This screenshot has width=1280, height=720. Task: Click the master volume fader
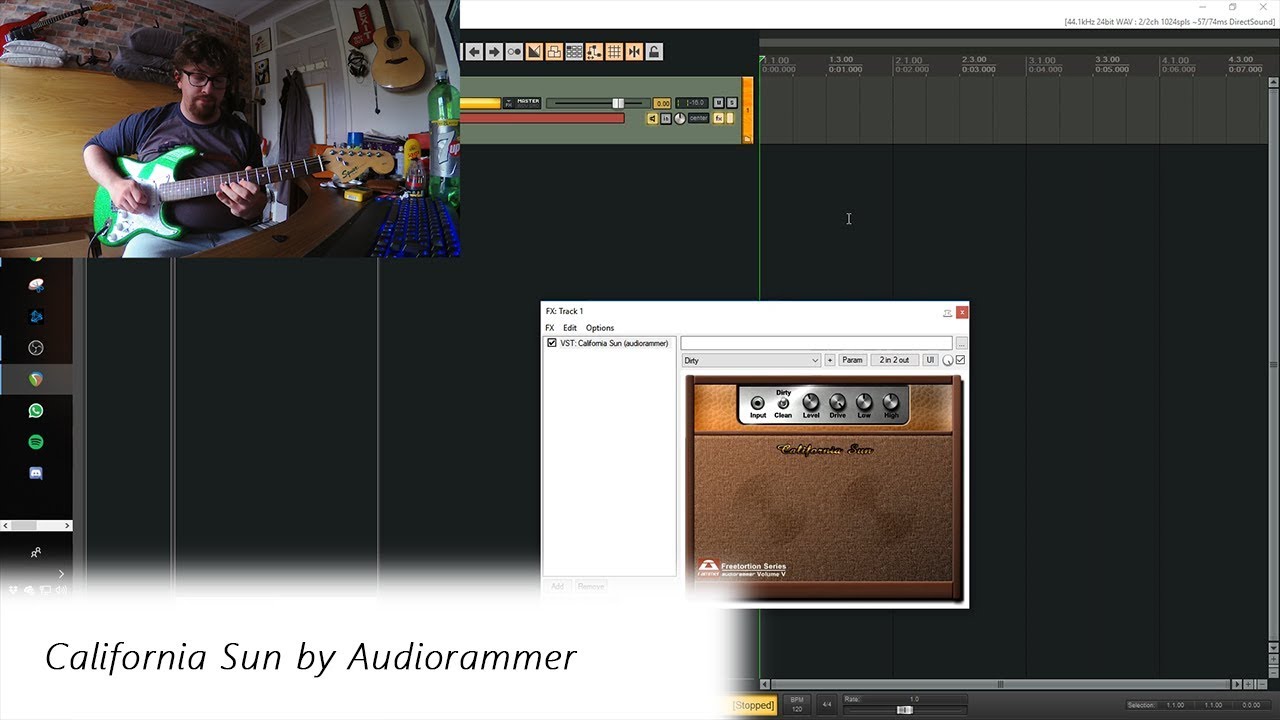pyautogui.click(x=618, y=103)
